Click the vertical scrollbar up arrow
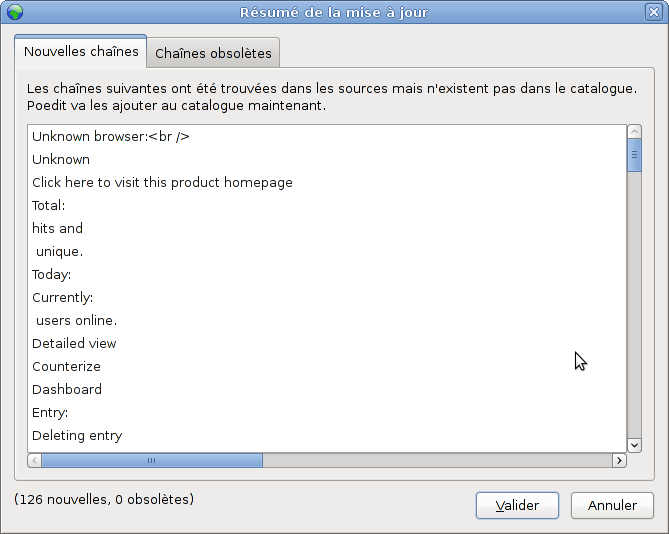Image resolution: width=669 pixels, height=534 pixels. (x=634, y=132)
